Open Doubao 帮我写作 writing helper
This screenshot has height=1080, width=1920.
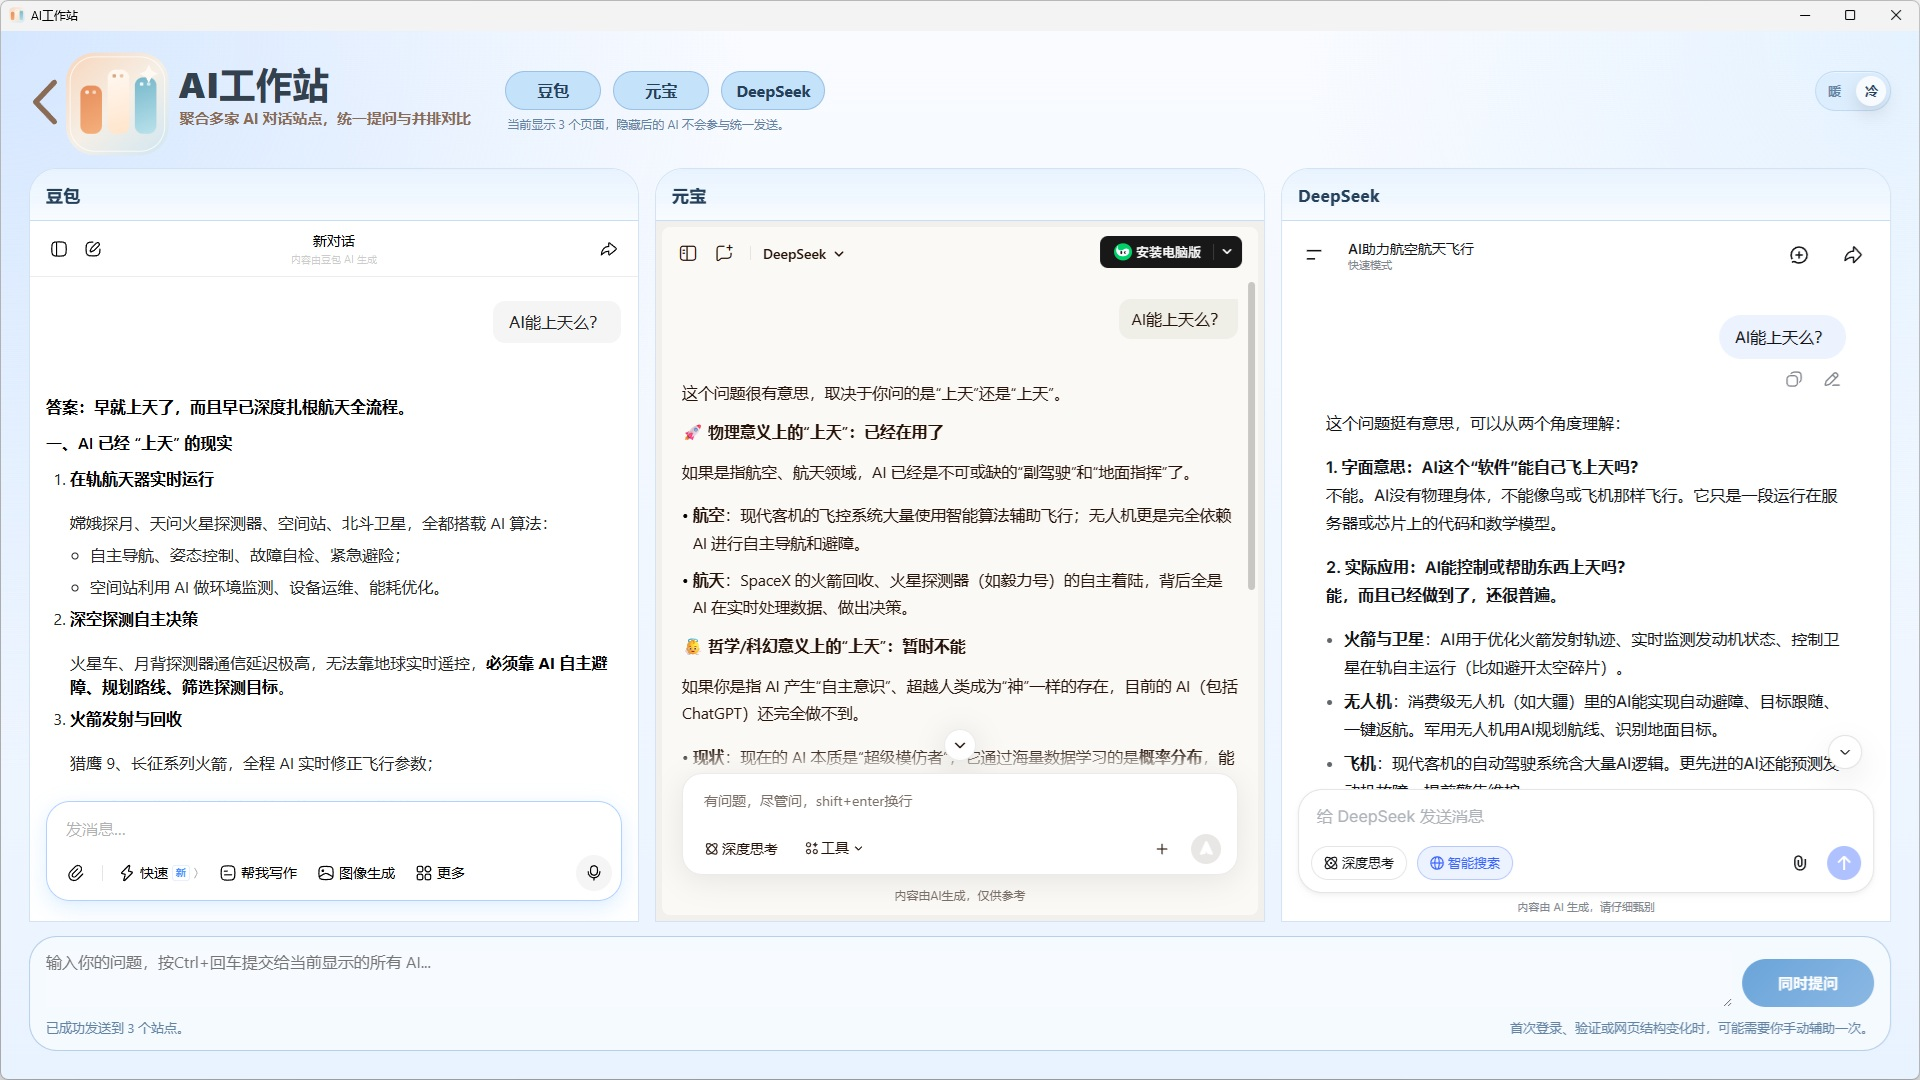[x=258, y=873]
